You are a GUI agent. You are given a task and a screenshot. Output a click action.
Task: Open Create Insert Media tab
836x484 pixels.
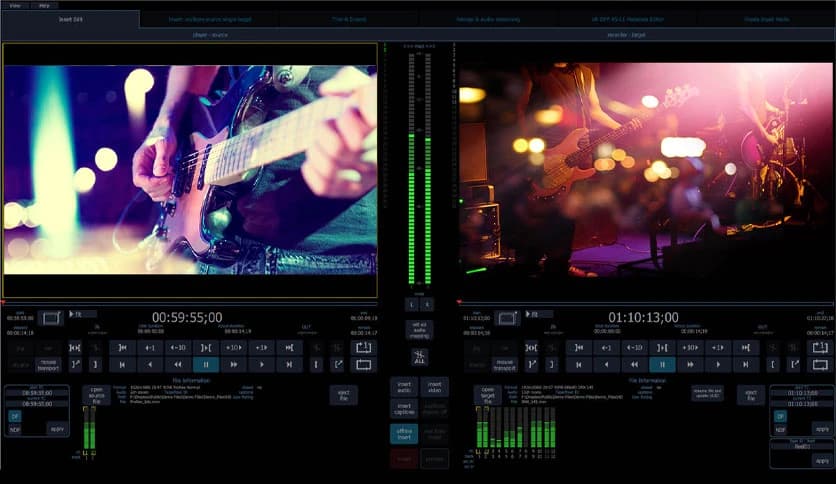click(x=767, y=19)
